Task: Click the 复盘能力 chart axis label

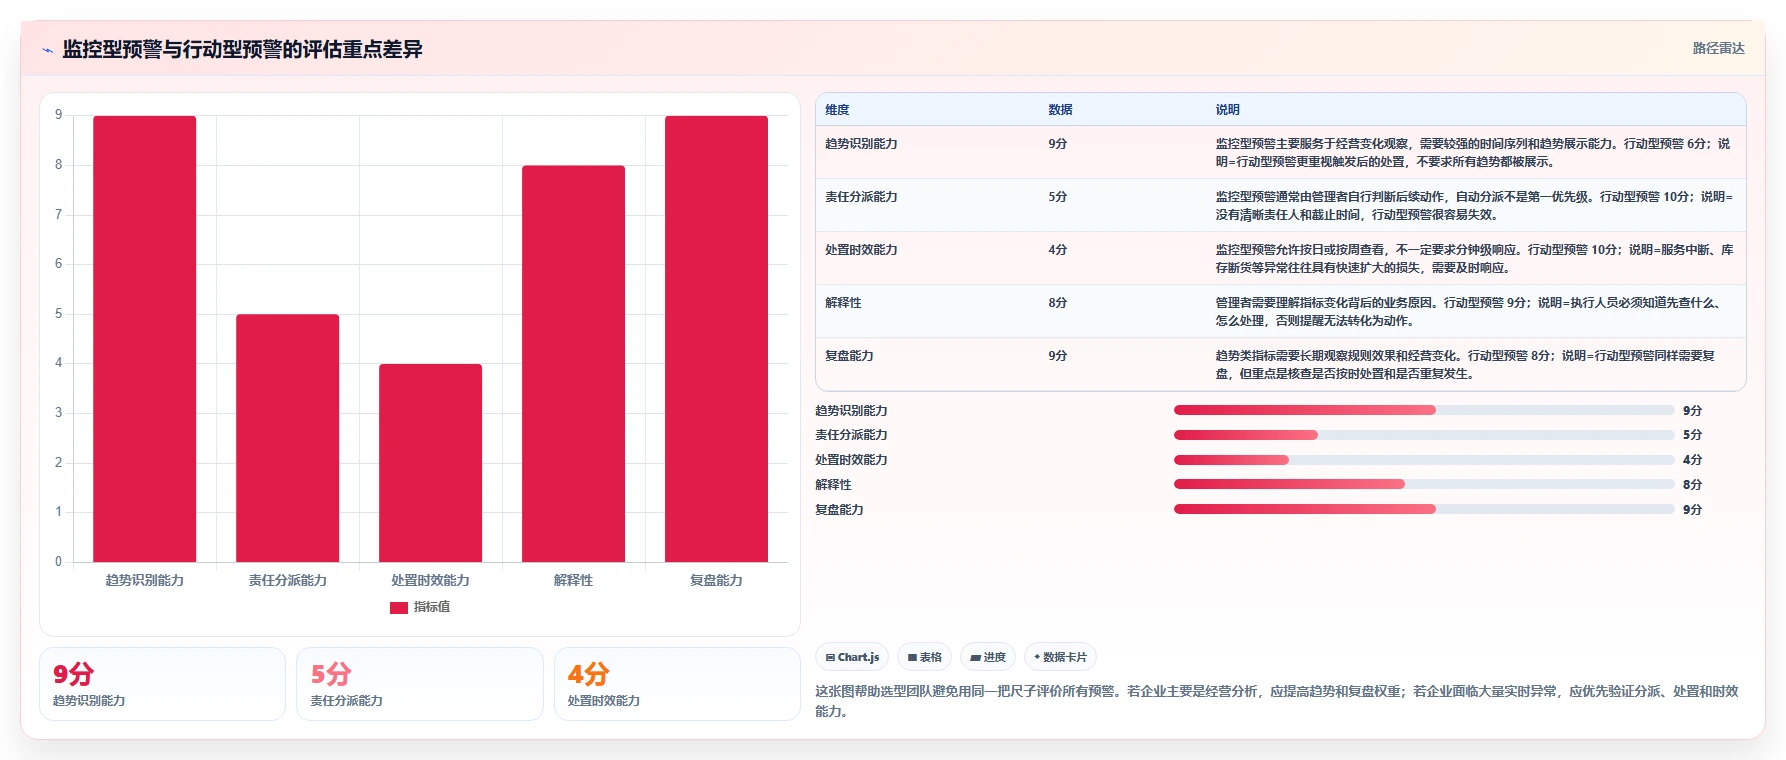Action: [717, 580]
